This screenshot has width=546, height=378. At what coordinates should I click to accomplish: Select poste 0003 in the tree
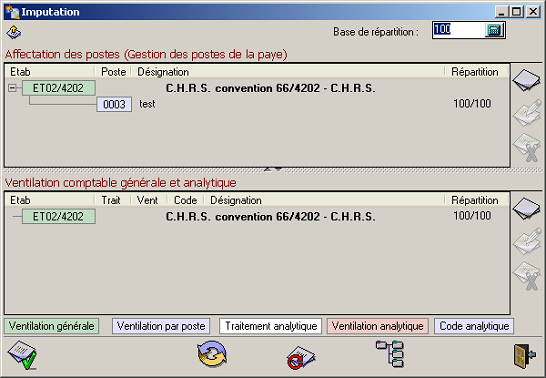click(x=114, y=104)
